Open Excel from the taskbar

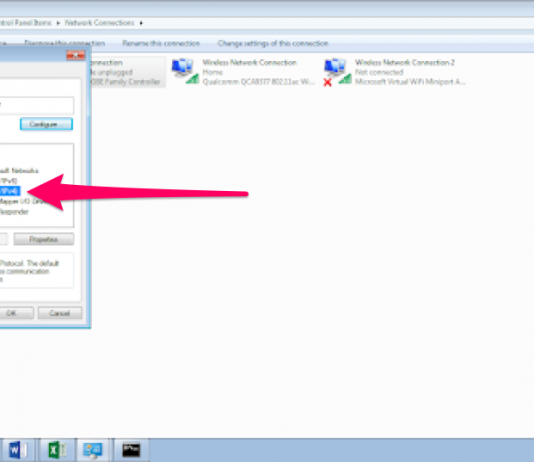(x=58, y=450)
